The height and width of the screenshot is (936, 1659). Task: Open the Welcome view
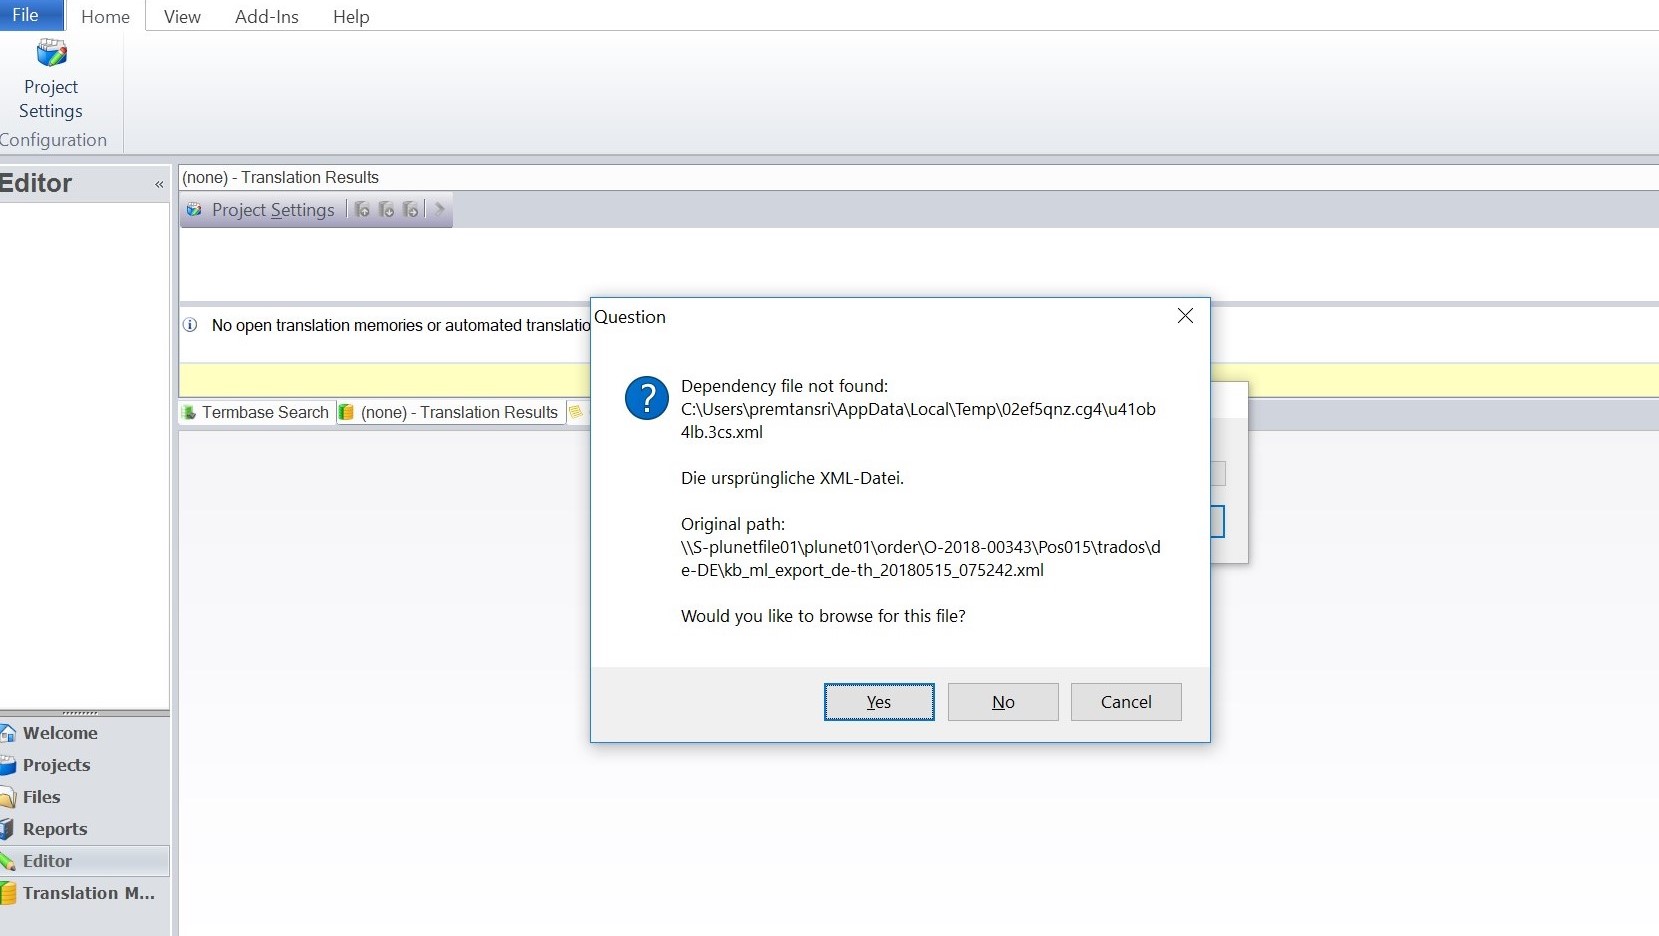(x=60, y=733)
